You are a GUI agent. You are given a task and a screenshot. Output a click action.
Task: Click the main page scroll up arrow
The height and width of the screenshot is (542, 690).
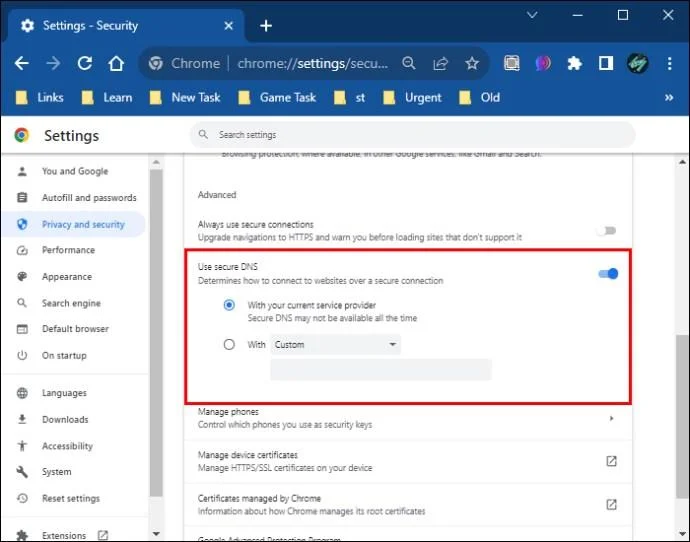point(682,162)
